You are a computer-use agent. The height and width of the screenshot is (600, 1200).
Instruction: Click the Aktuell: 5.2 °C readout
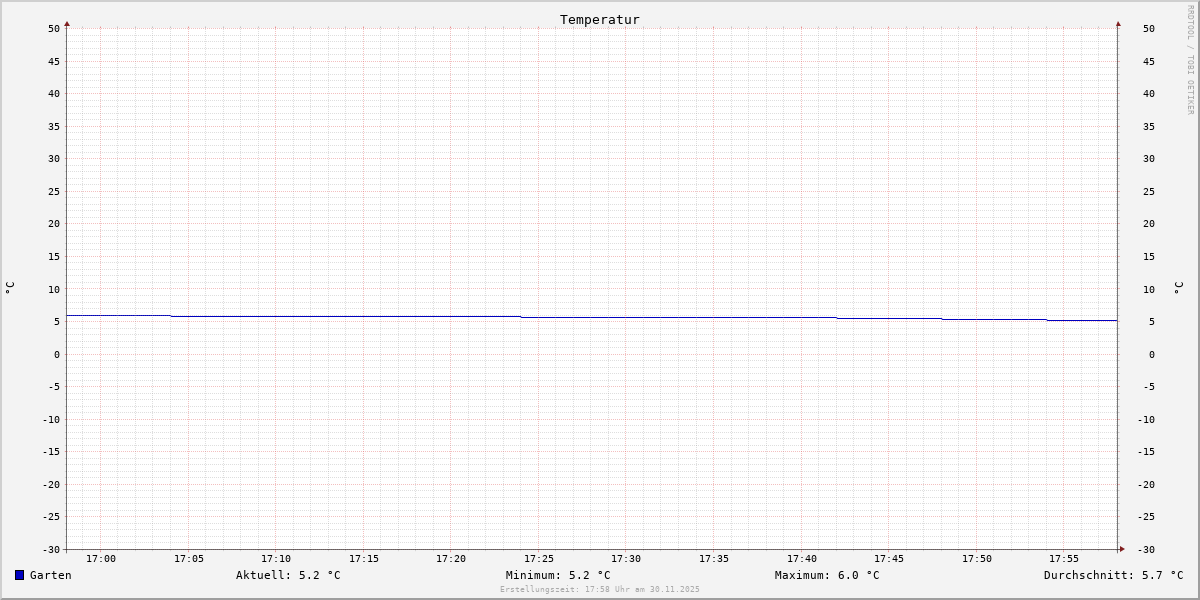point(288,575)
